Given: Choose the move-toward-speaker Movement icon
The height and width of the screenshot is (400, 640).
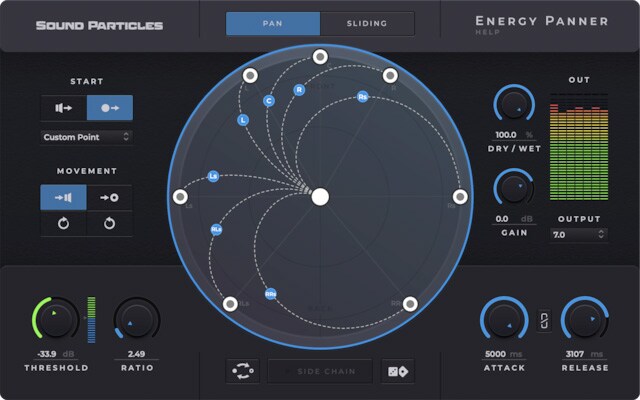Looking at the screenshot, I should click(64, 197).
